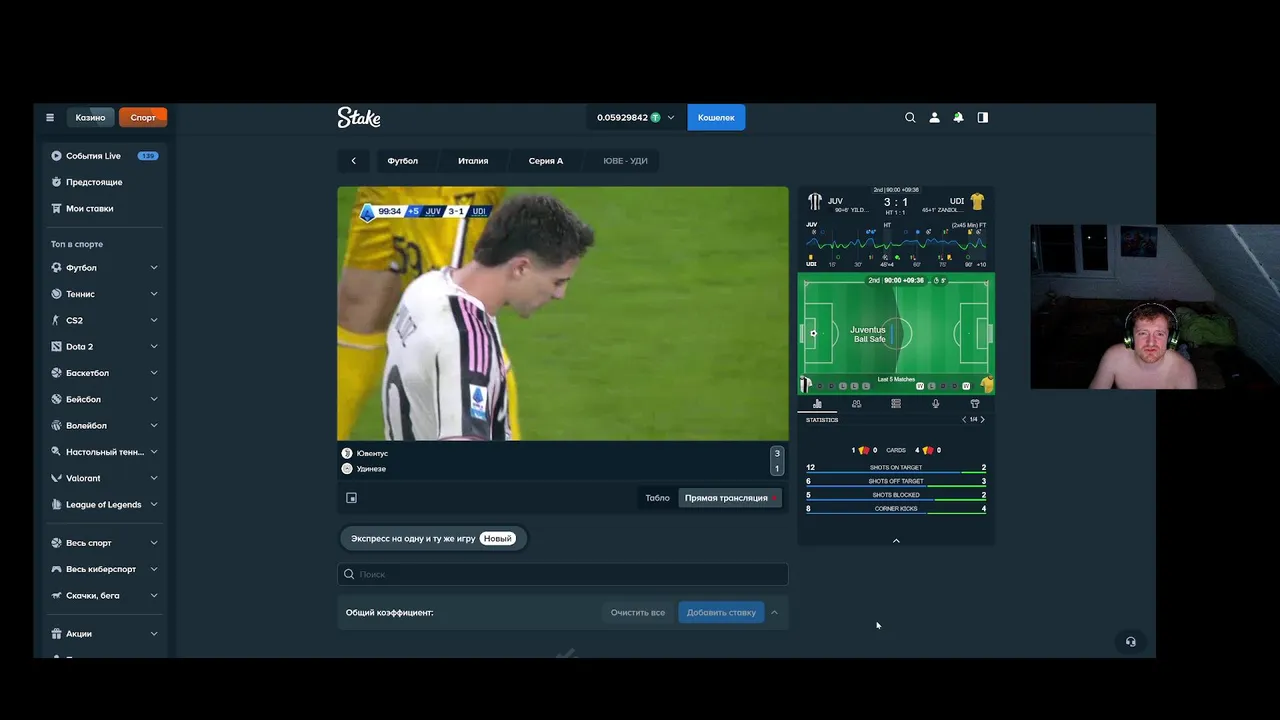Open the statistics bar chart tab in match widget
Image resolution: width=1280 pixels, height=720 pixels.
tap(817, 404)
